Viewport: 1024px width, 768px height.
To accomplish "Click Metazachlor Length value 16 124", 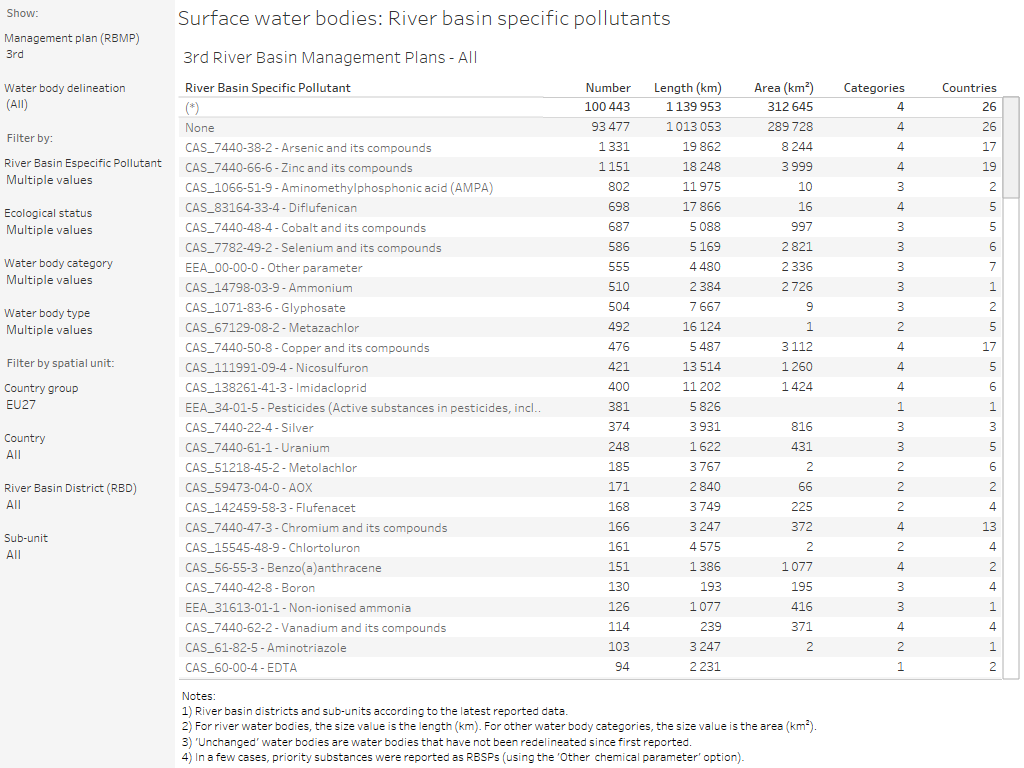I will coord(702,327).
